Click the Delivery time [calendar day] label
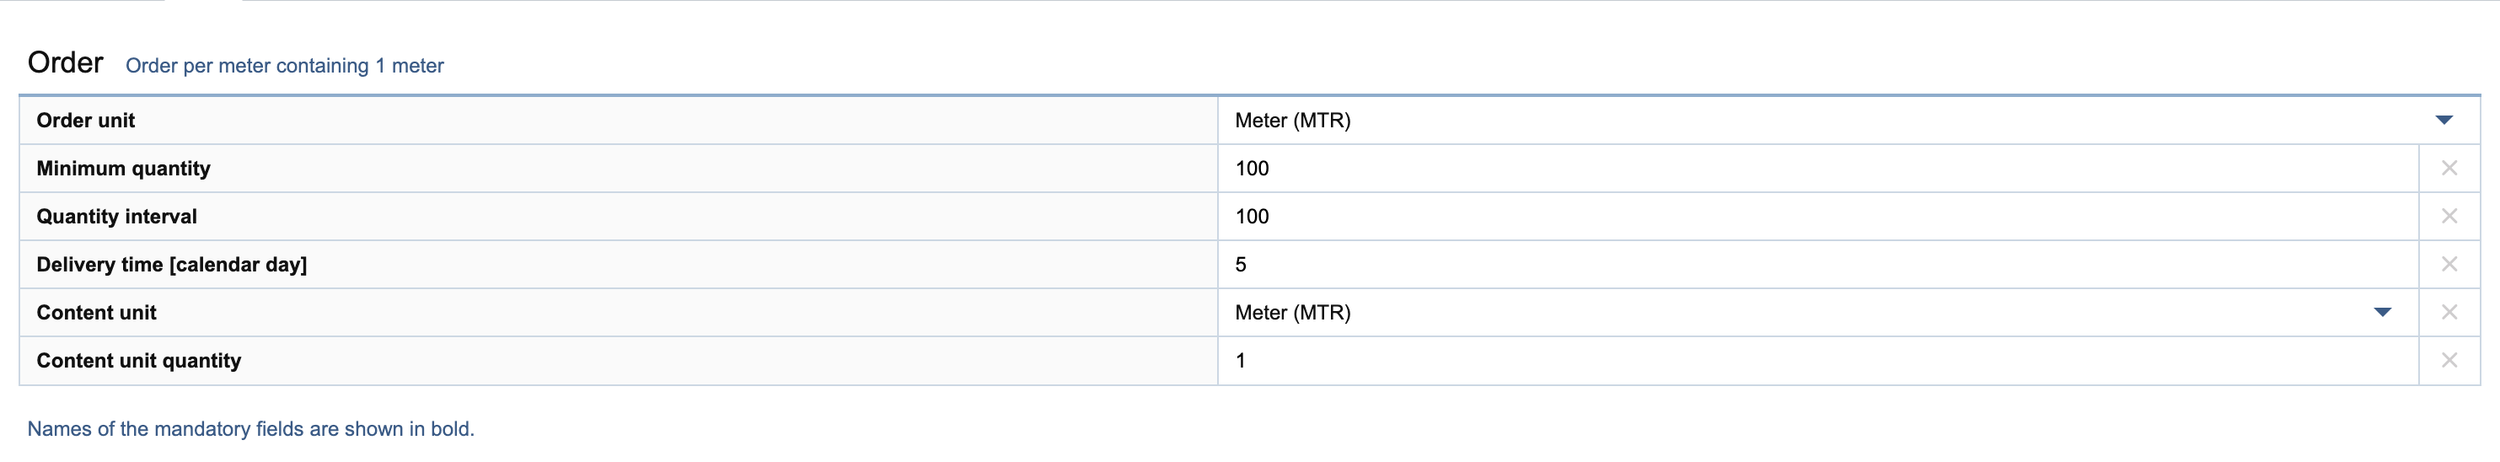The height and width of the screenshot is (462, 2500). (x=171, y=264)
